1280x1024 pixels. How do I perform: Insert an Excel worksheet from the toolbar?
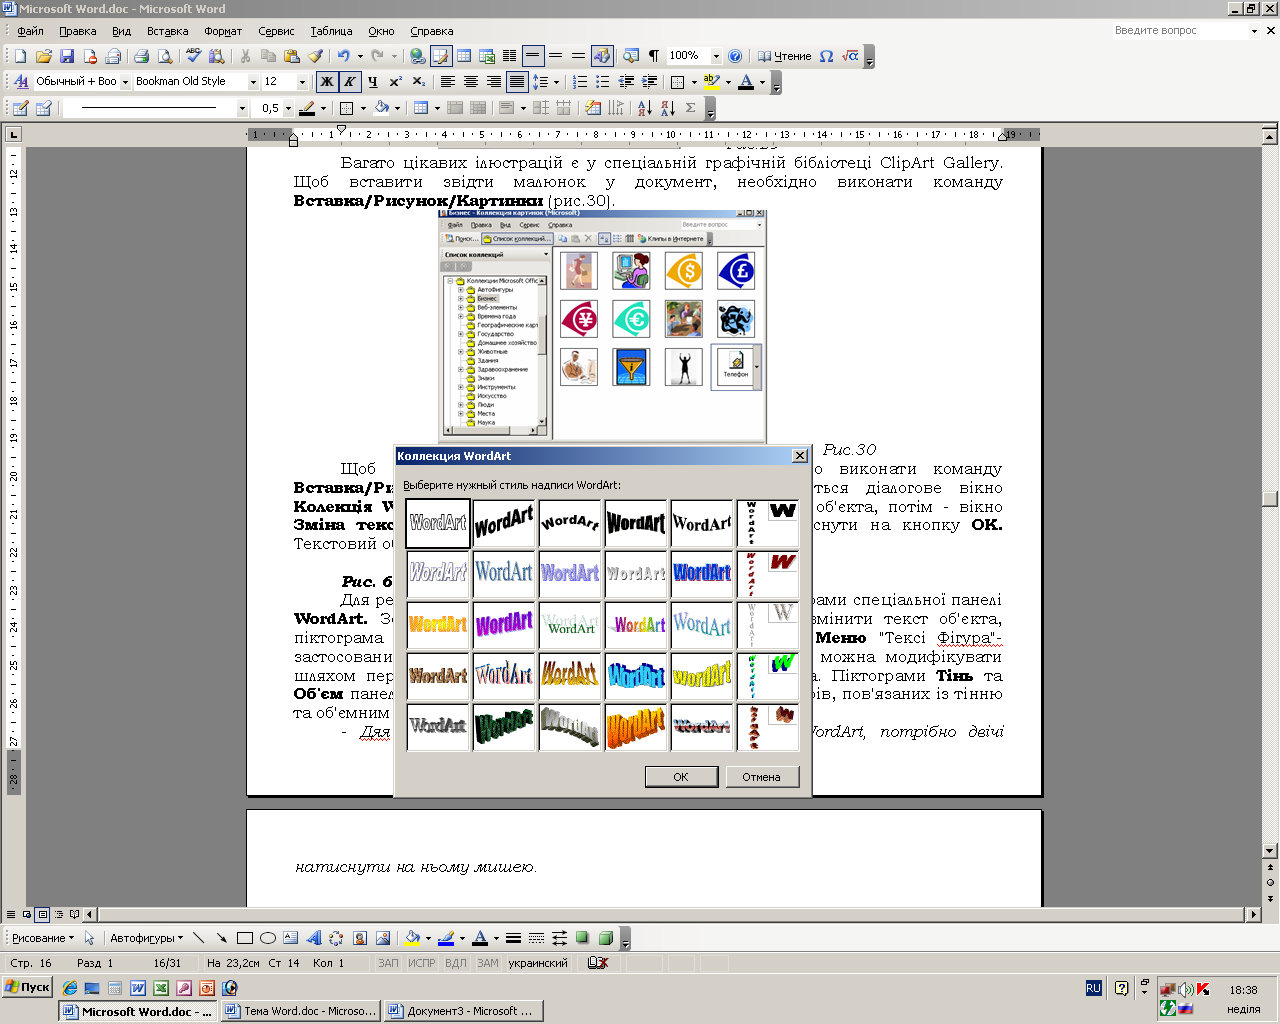pyautogui.click(x=487, y=56)
